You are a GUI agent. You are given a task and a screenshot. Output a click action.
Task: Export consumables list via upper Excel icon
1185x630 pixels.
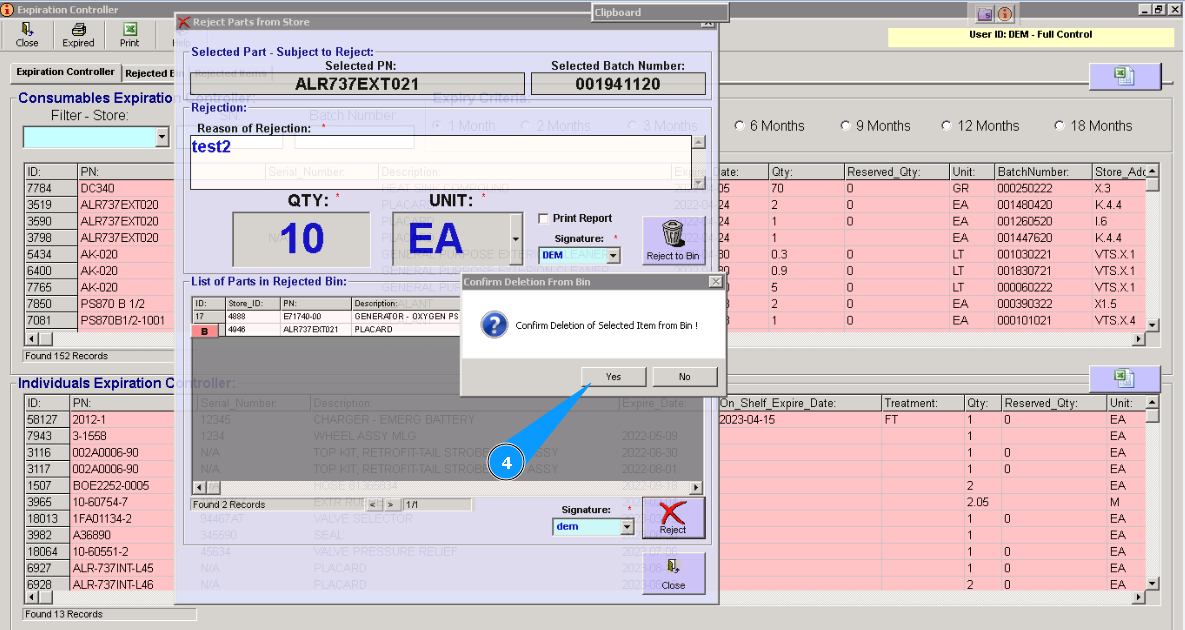(x=1124, y=76)
